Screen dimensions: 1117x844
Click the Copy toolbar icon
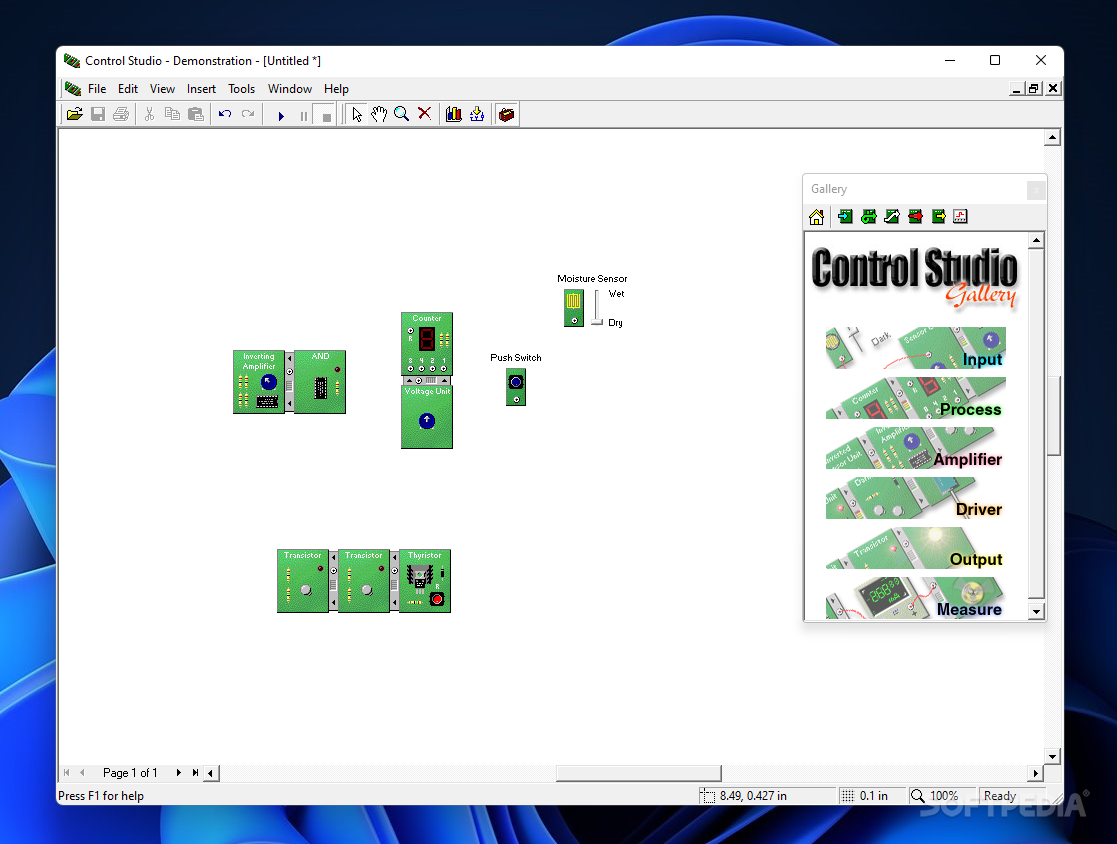(x=172, y=114)
